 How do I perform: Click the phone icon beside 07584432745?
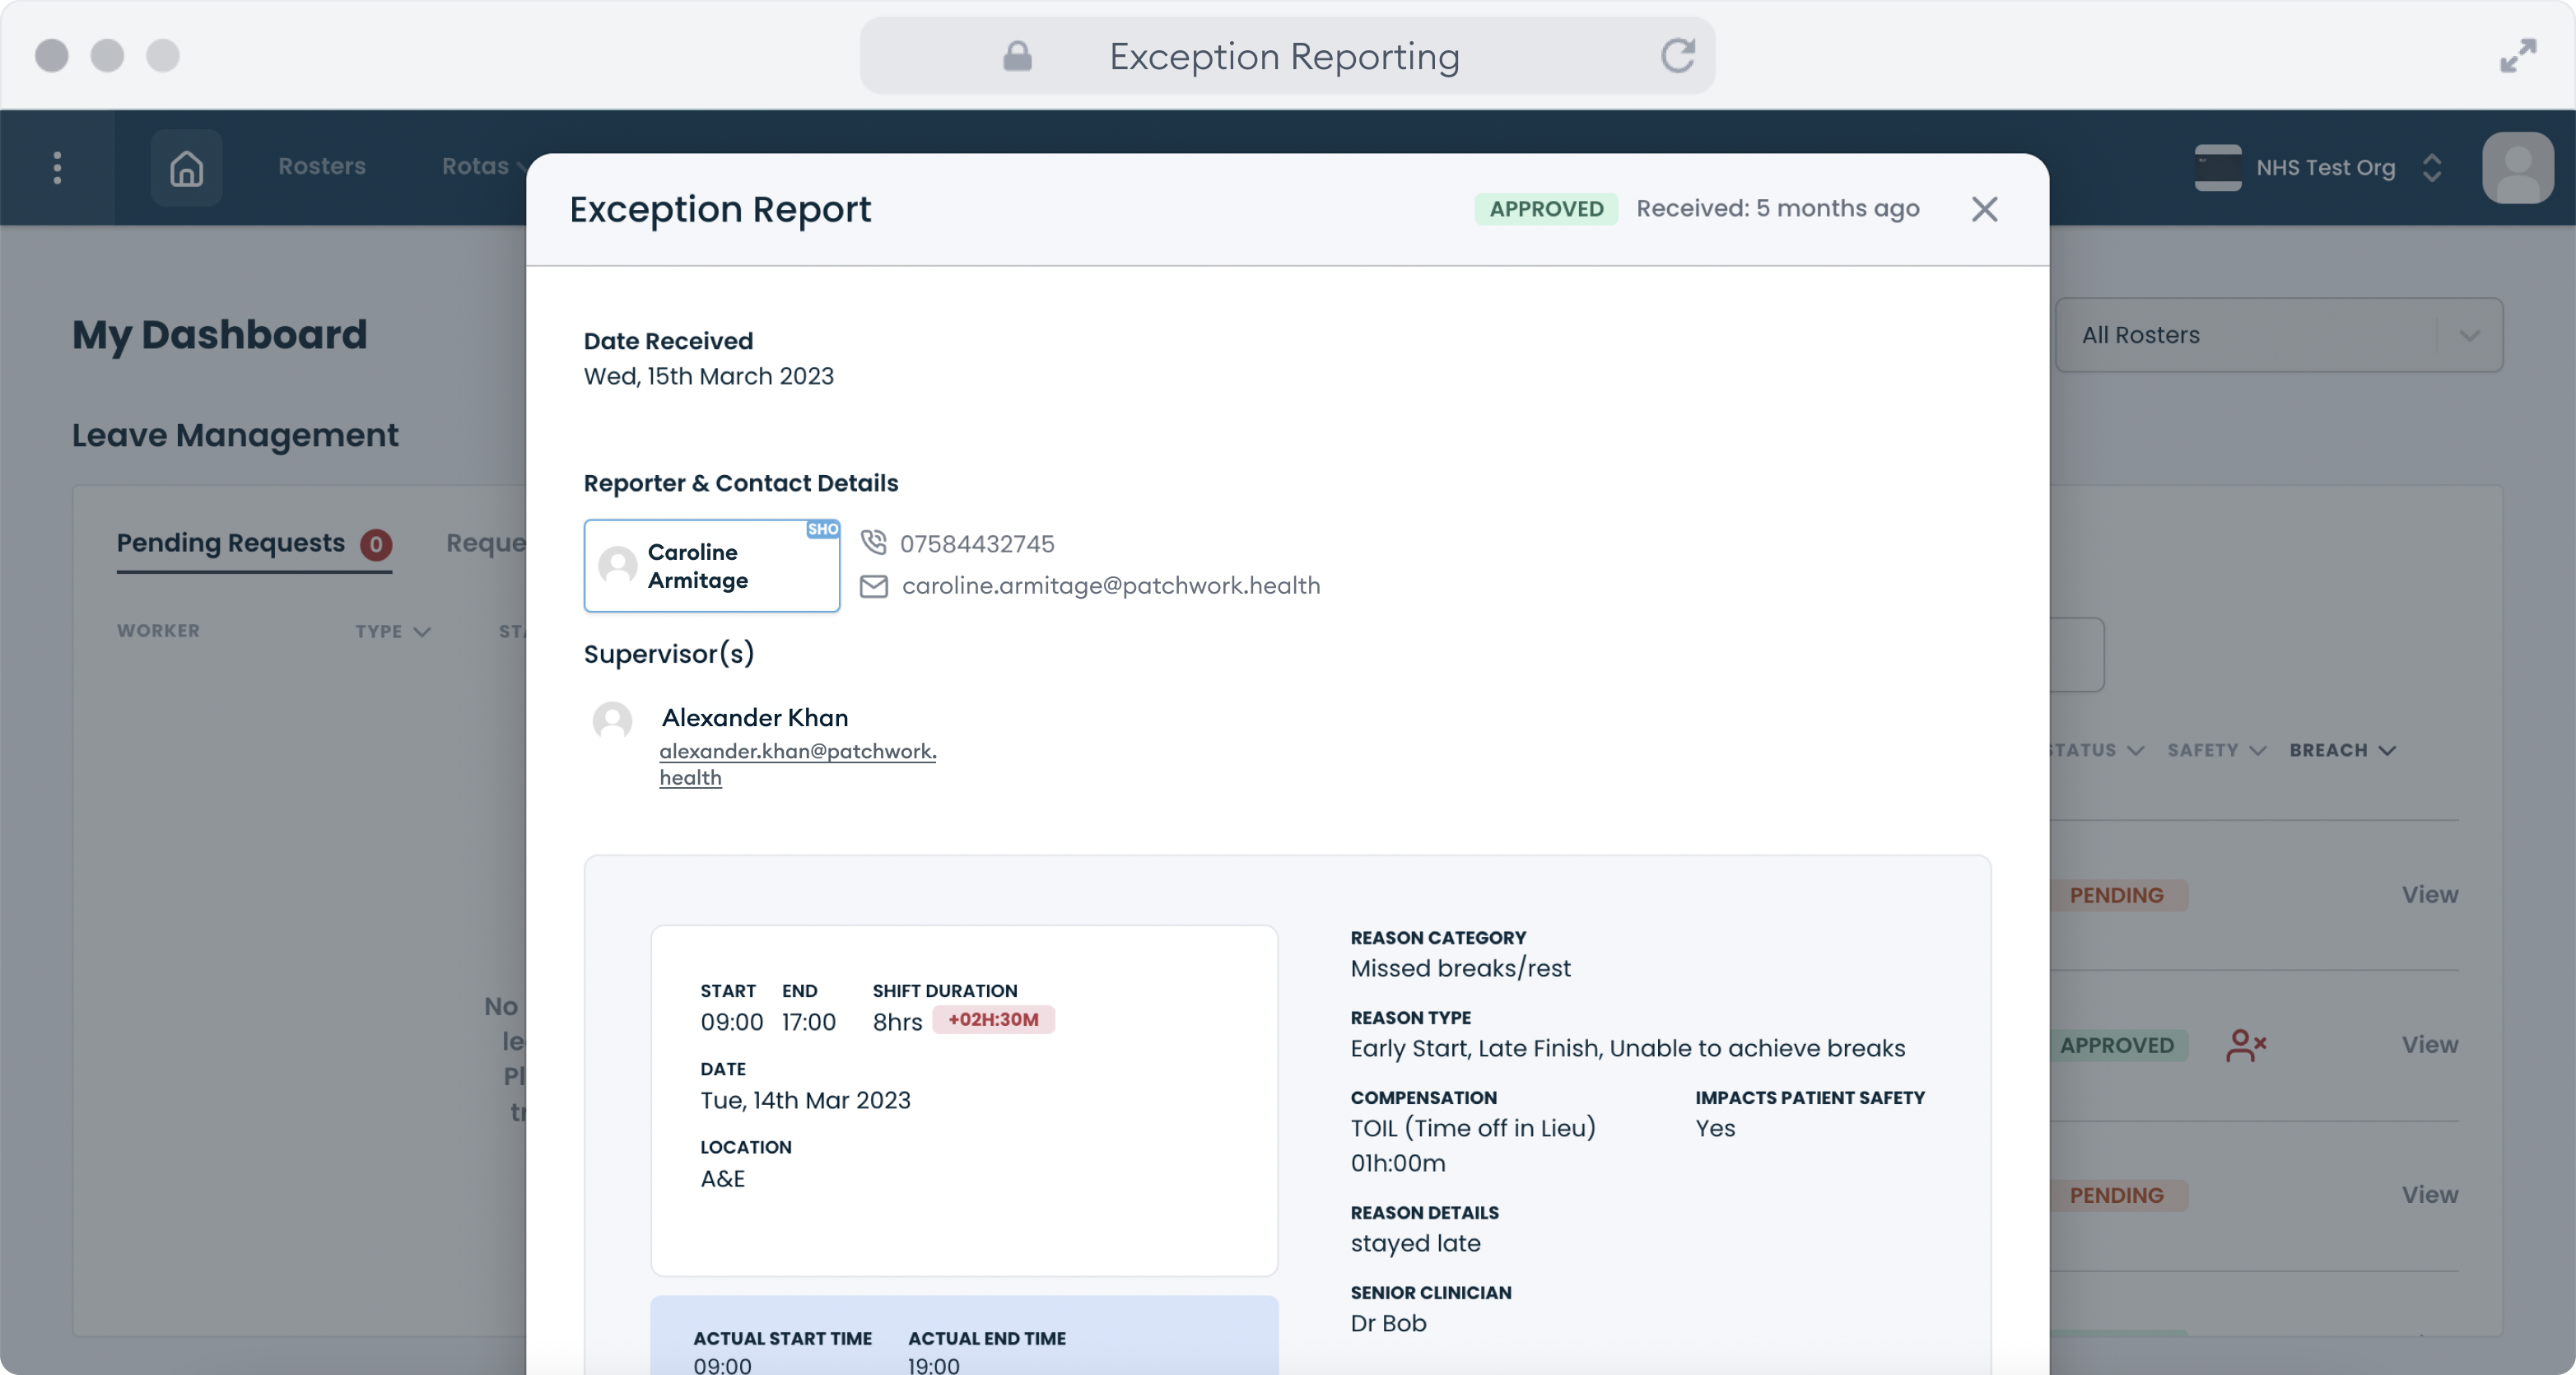pyautogui.click(x=873, y=542)
